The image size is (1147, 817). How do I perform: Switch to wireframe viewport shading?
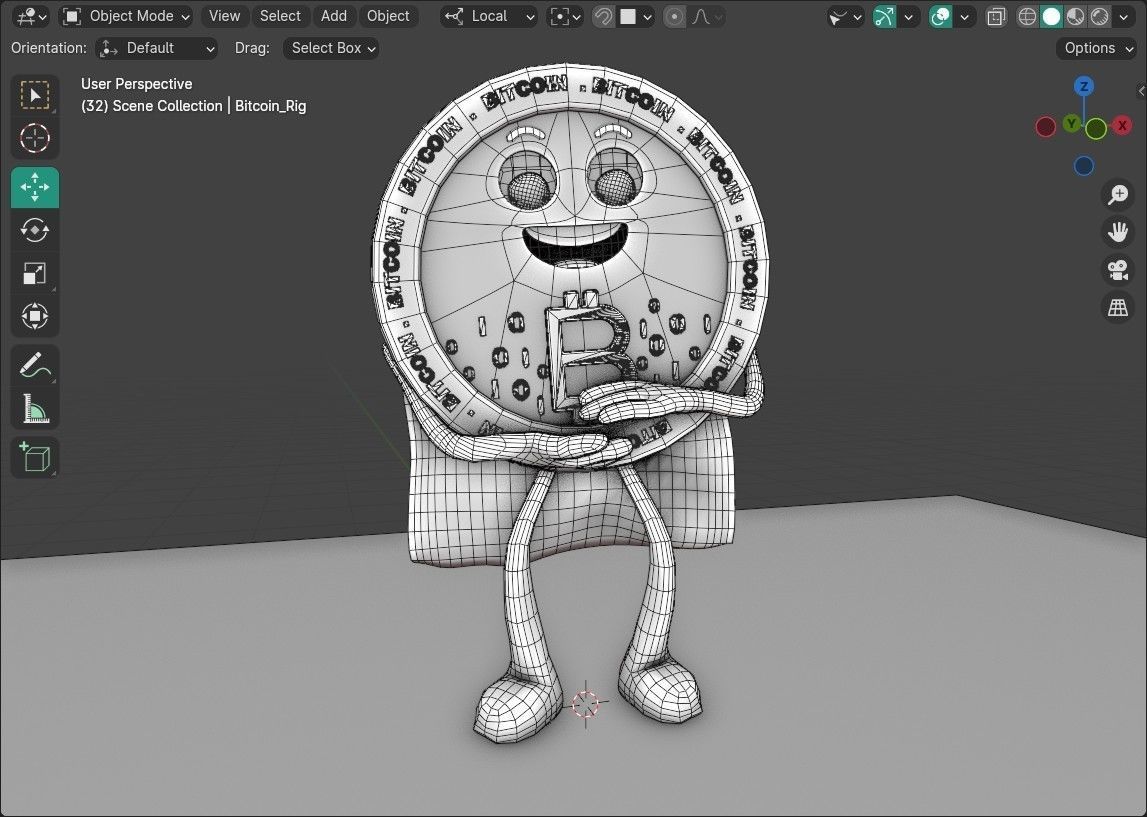click(x=1027, y=16)
